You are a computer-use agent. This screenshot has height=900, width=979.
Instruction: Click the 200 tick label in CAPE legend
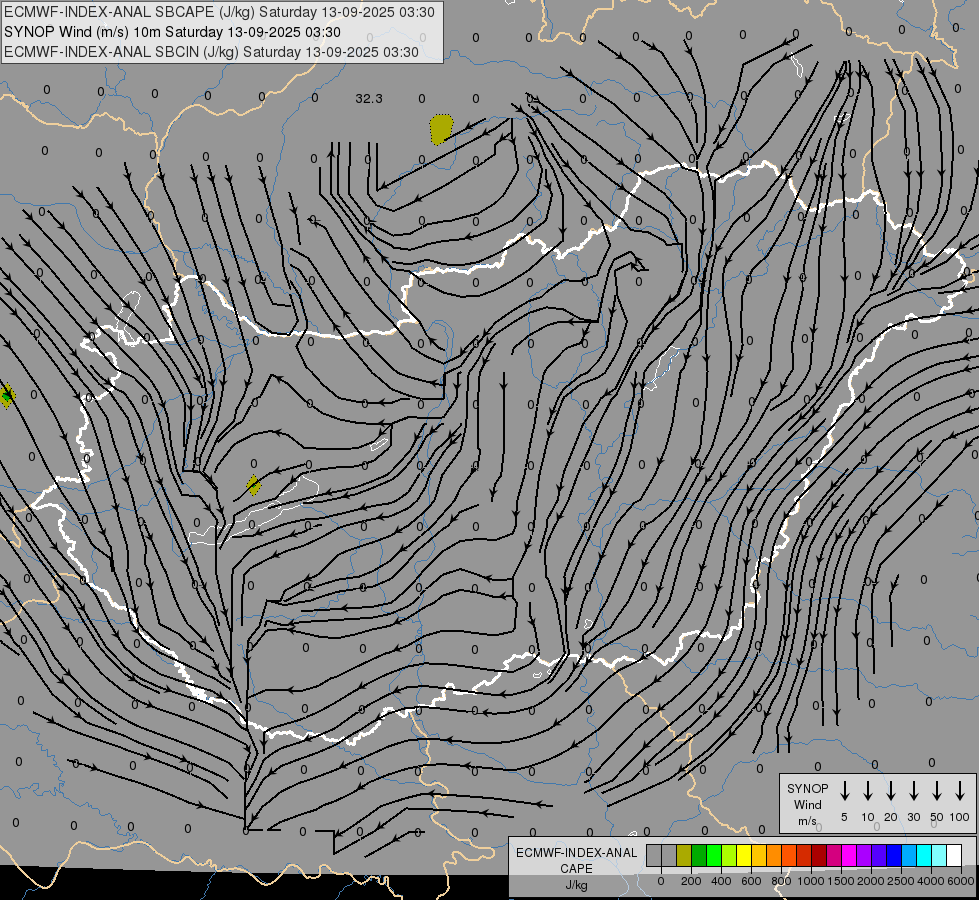tap(691, 881)
